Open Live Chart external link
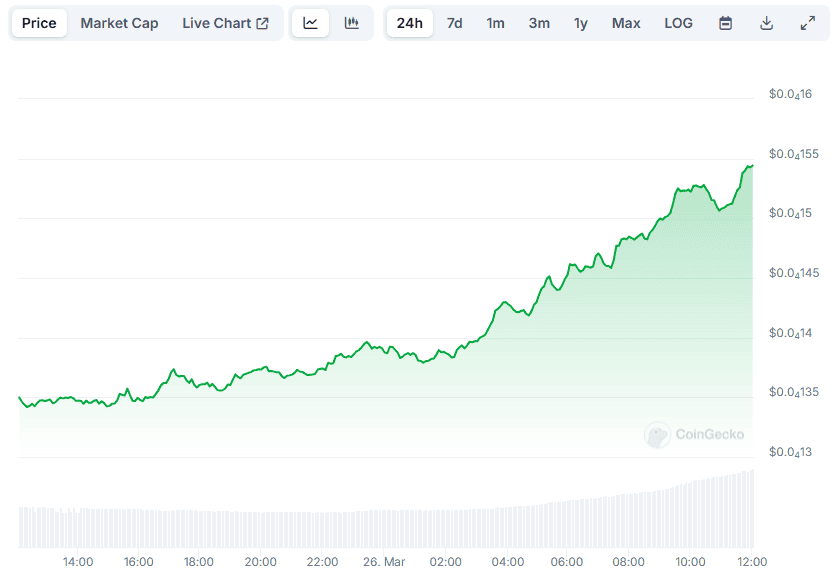 [x=225, y=23]
